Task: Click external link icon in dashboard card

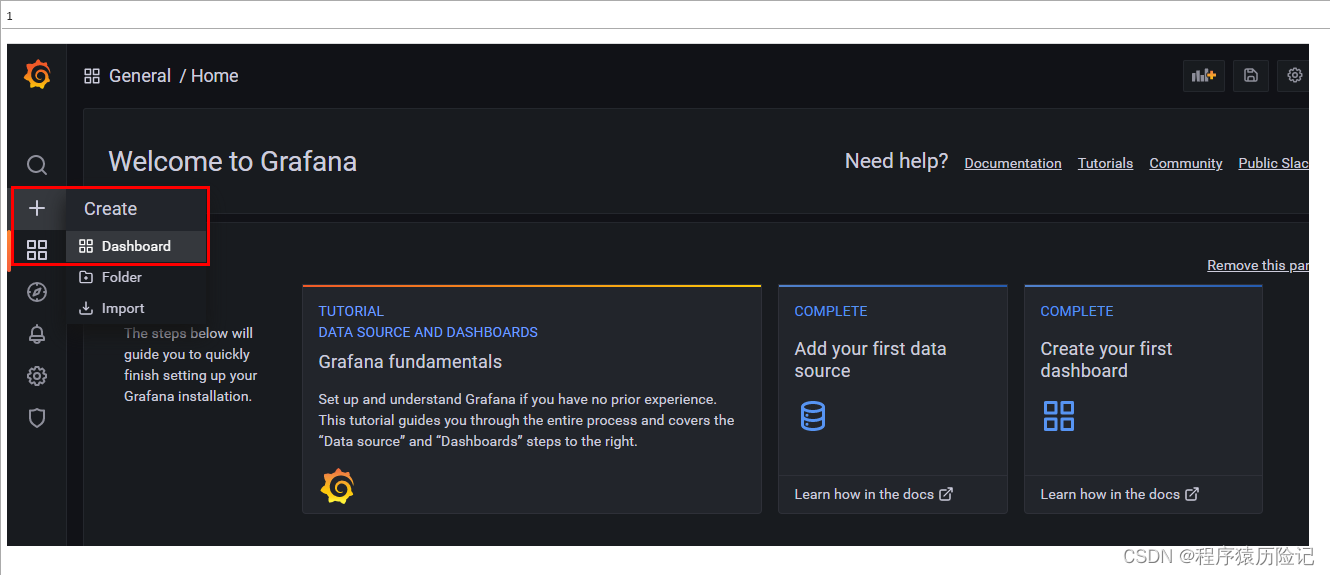Action: (1192, 494)
